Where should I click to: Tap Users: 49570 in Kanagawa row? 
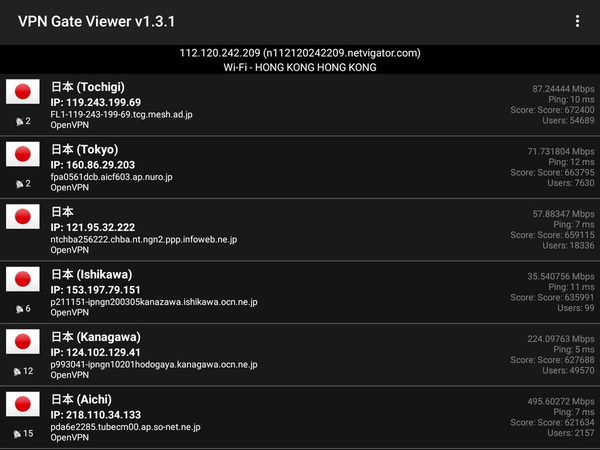(x=568, y=370)
